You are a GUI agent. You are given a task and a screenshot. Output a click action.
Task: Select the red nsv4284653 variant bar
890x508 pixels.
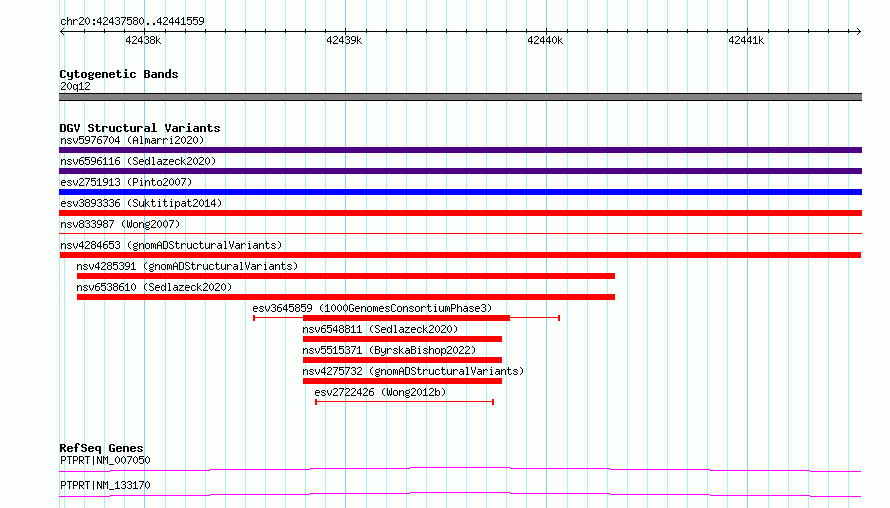[x=460, y=255]
